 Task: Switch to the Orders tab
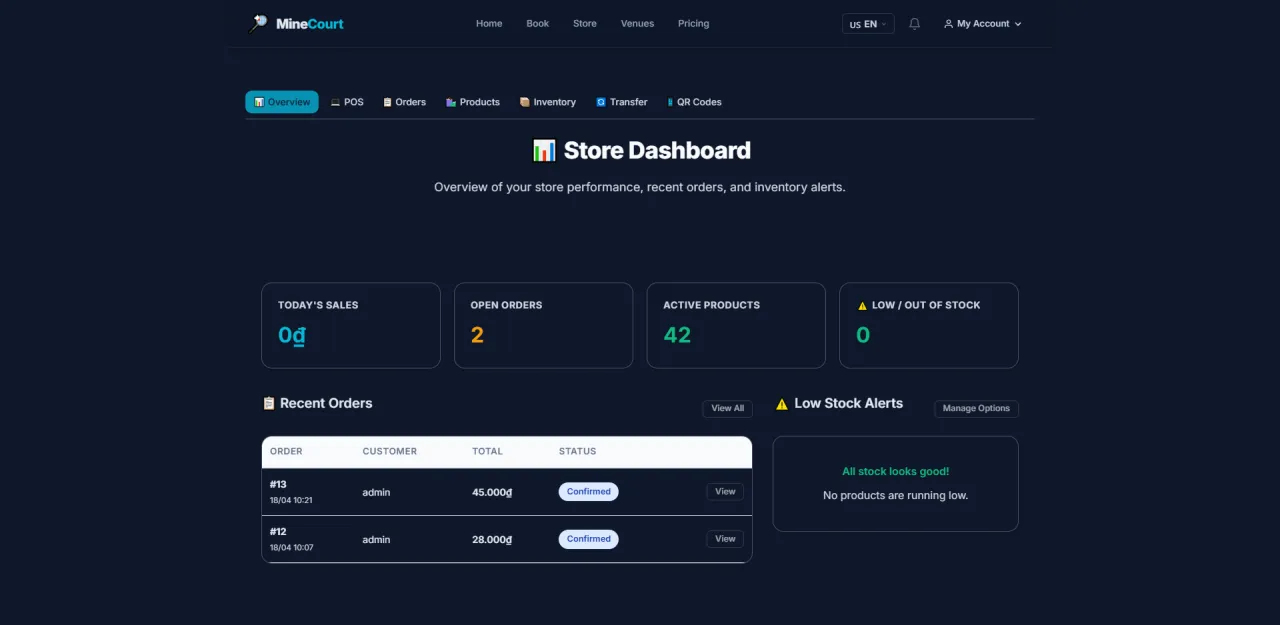pyautogui.click(x=404, y=102)
